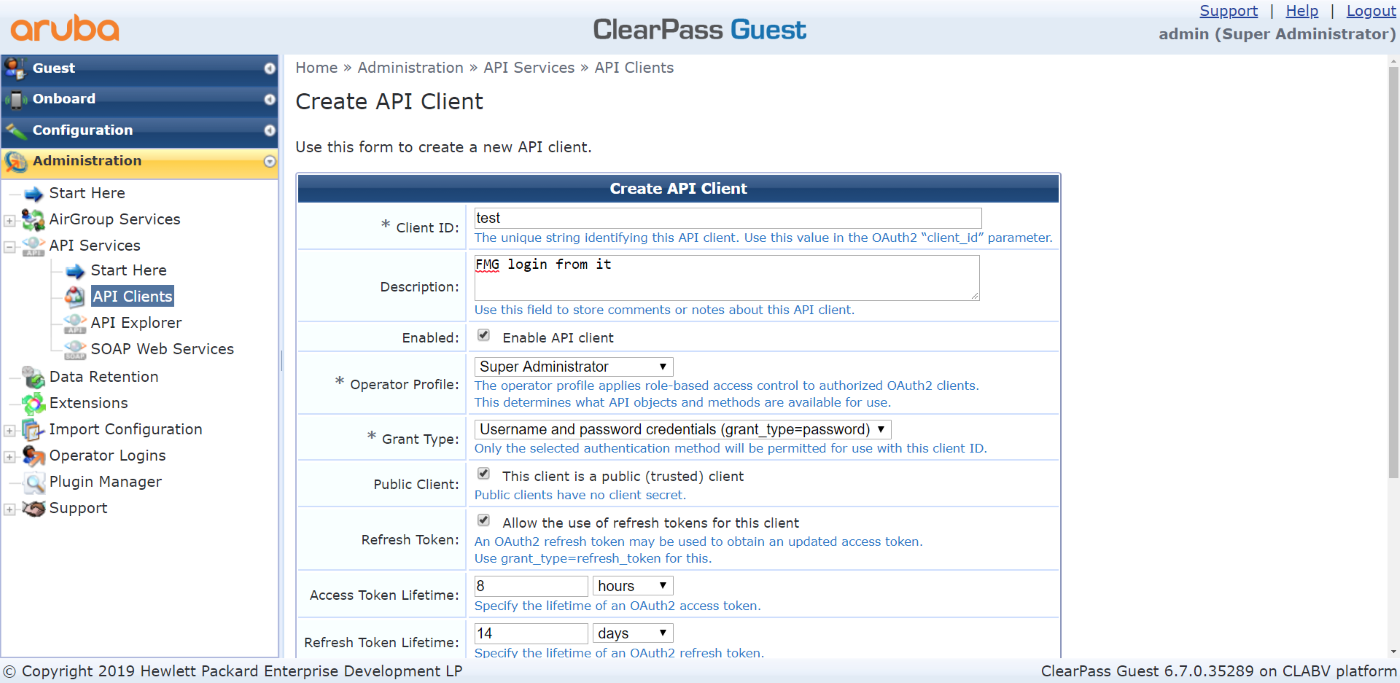
Task: Click the Support handshake icon
Action: (x=34, y=508)
